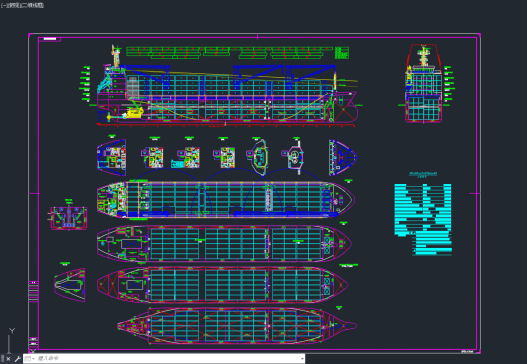Open the view name viewport control

(13, 5)
